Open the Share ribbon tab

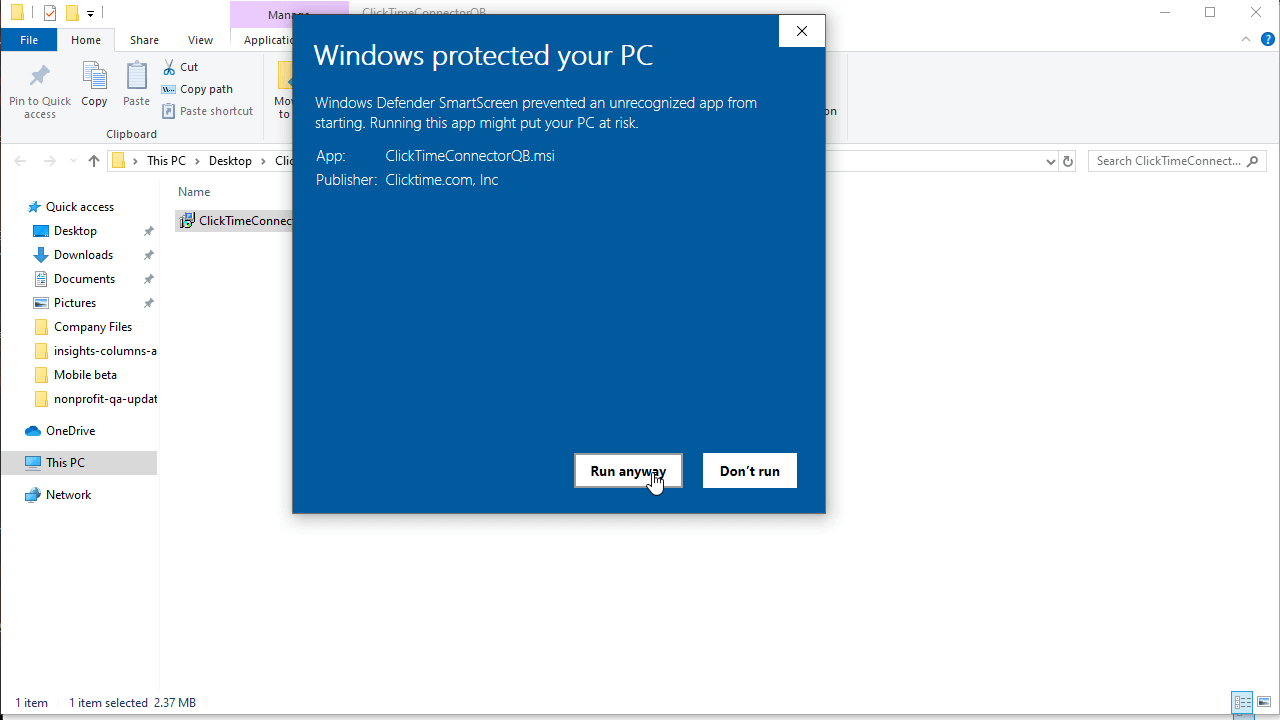pos(144,40)
